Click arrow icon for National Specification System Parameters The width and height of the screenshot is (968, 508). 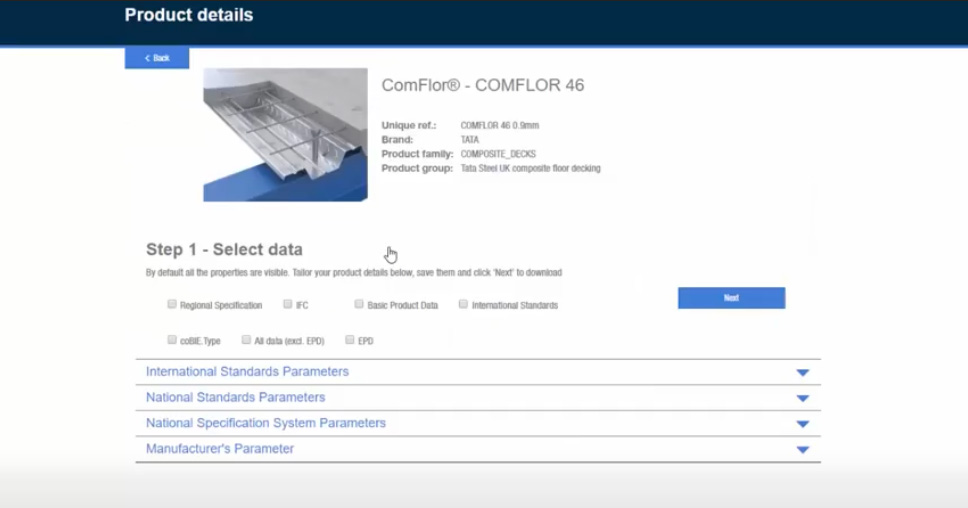point(802,424)
